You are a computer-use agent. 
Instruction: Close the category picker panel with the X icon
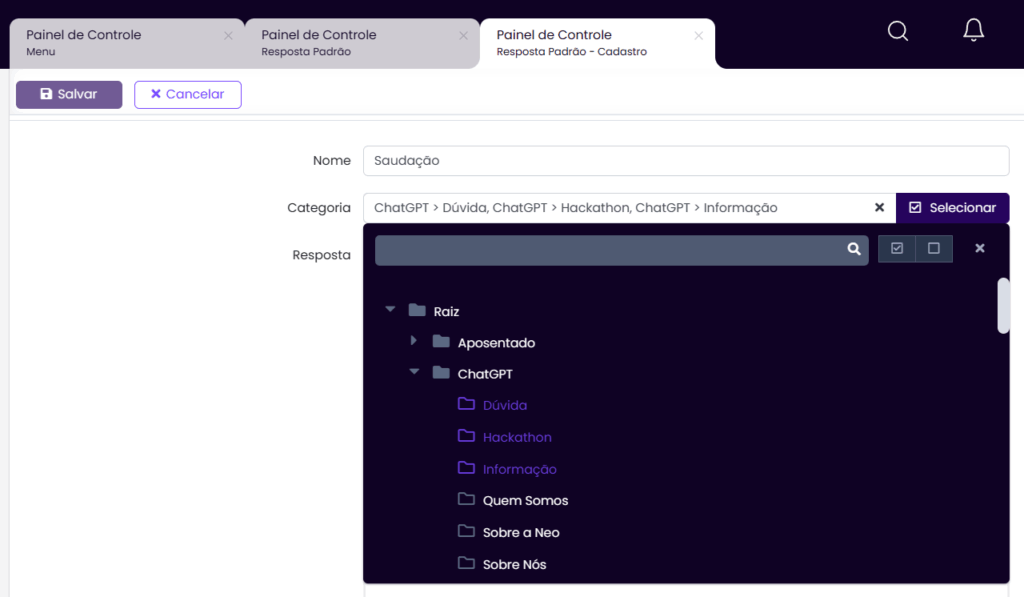[x=980, y=248]
